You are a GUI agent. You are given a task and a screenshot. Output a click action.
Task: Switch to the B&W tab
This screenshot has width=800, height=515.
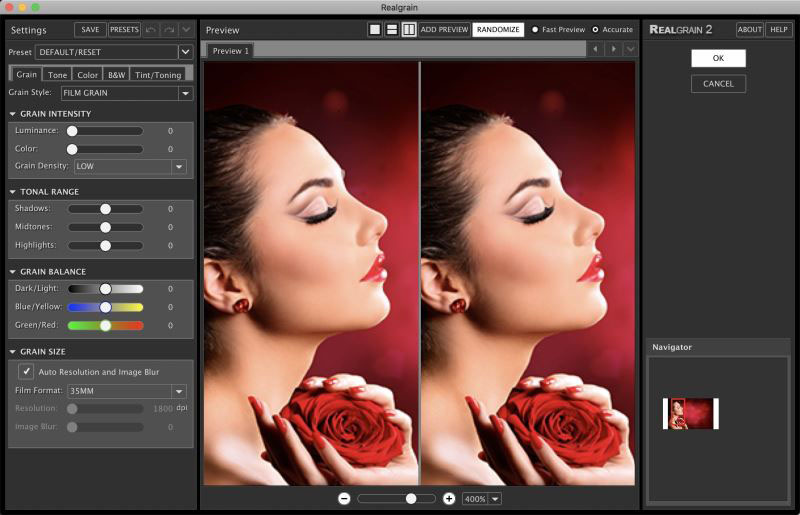116,75
